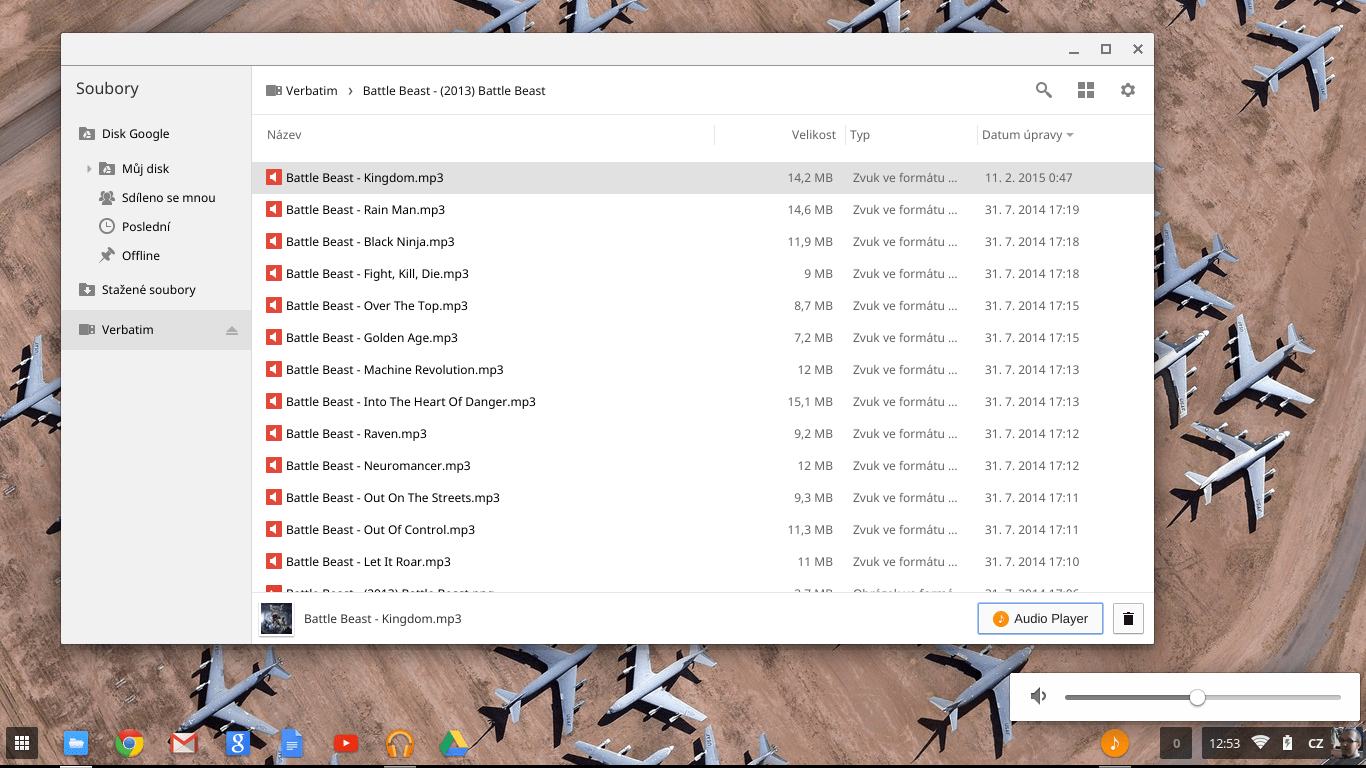Select Battle Beast - Fight, Kill, Die.mp3
1366x768 pixels.
point(702,274)
